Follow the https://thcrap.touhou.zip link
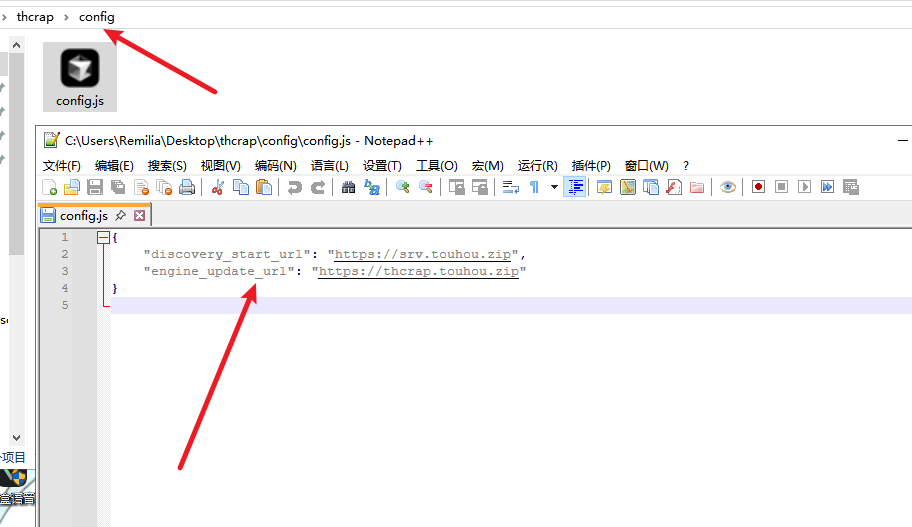Image resolution: width=912 pixels, height=527 pixels. 419,271
